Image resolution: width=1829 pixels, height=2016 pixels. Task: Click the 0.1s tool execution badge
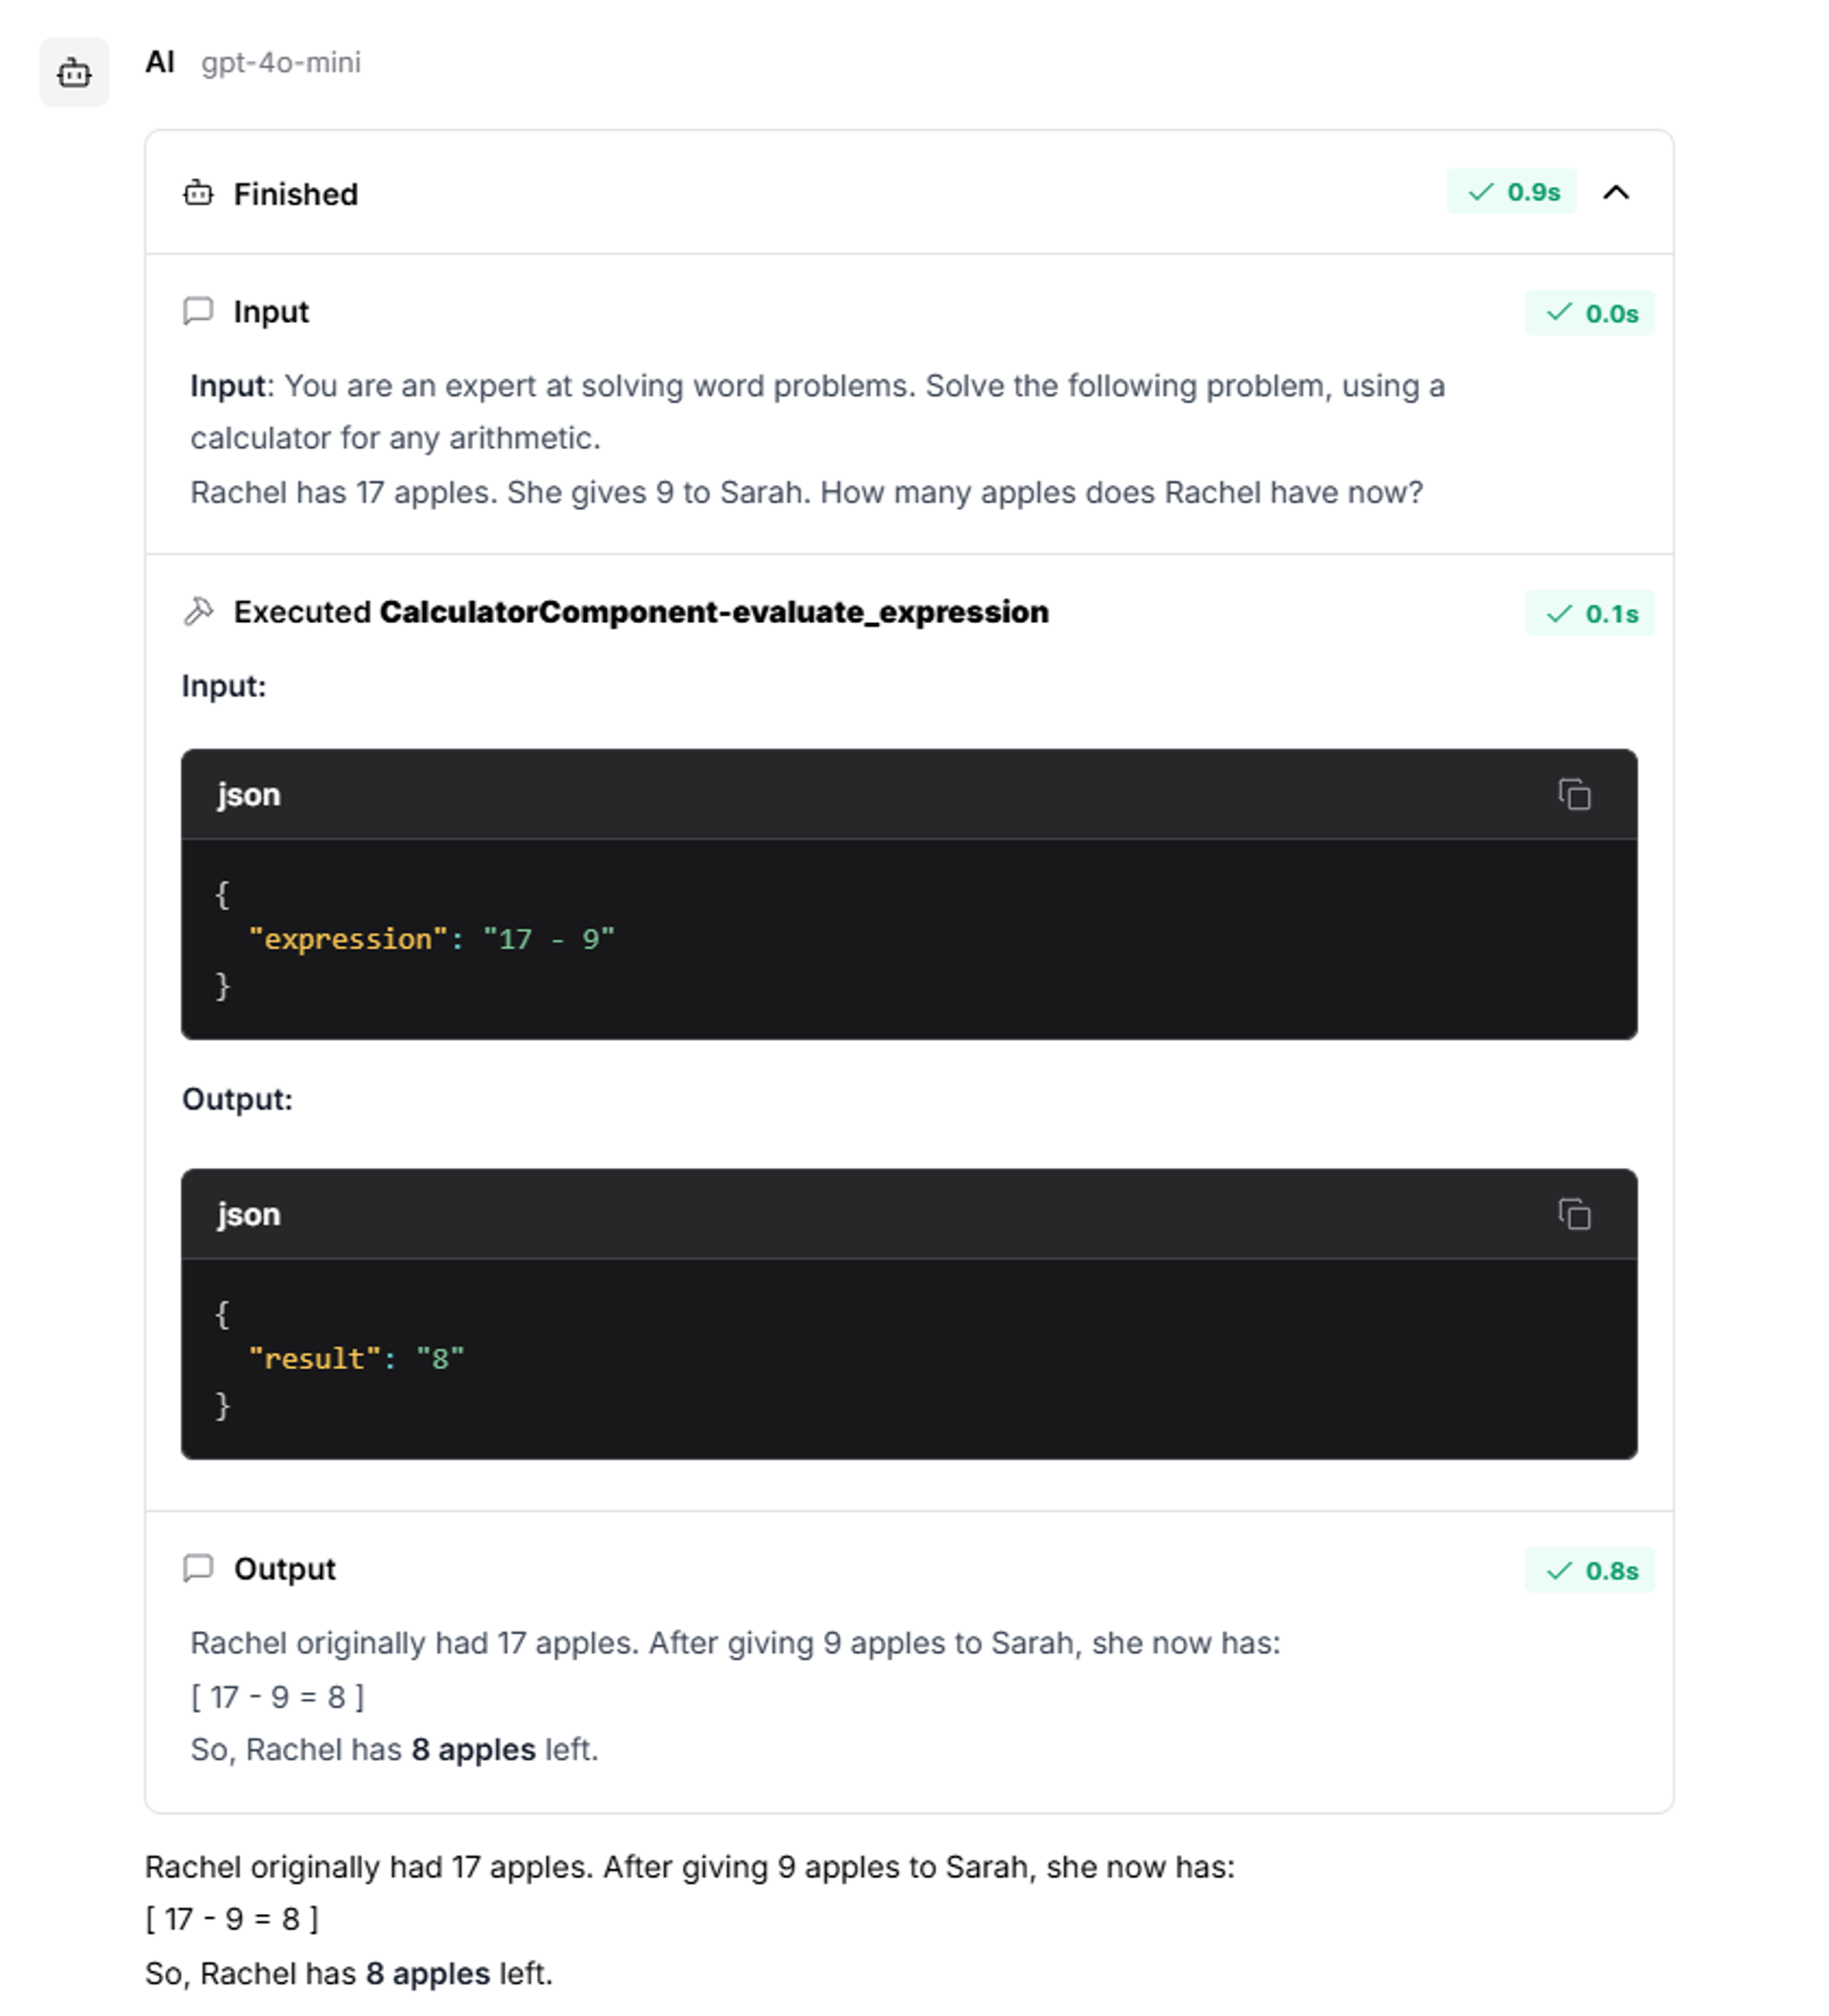point(1588,613)
